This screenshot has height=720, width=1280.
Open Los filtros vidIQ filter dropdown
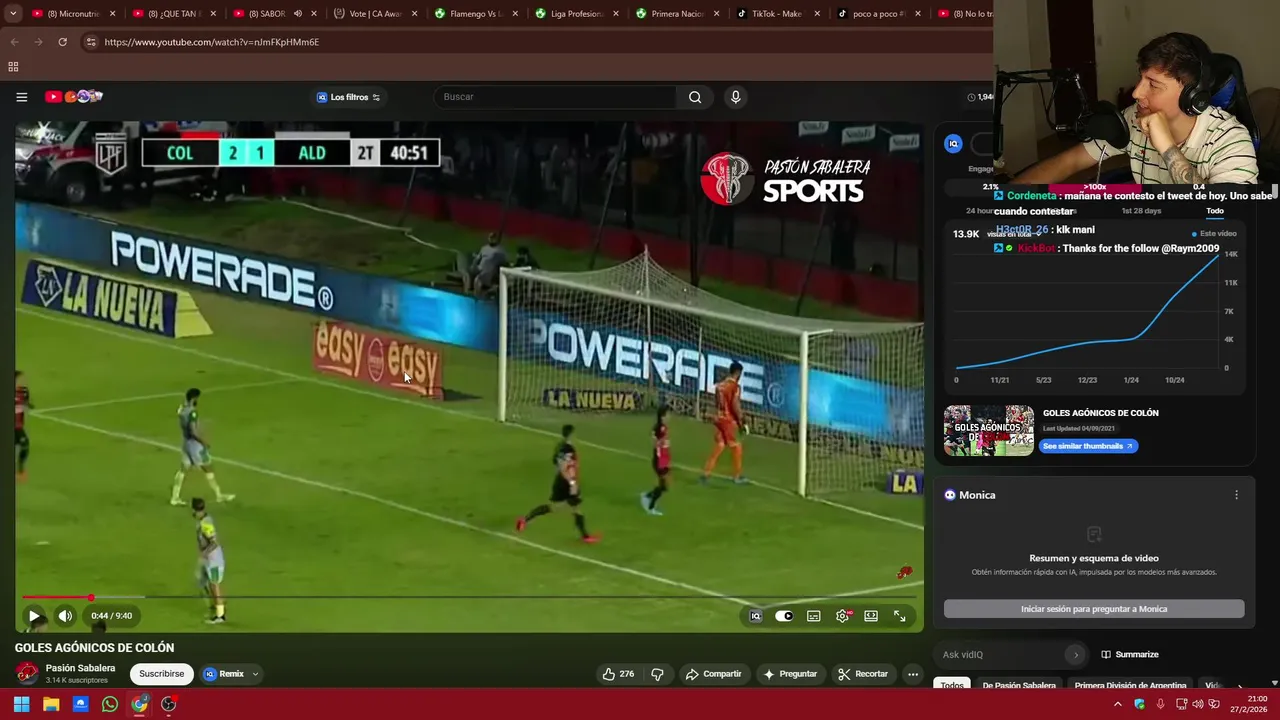click(348, 97)
